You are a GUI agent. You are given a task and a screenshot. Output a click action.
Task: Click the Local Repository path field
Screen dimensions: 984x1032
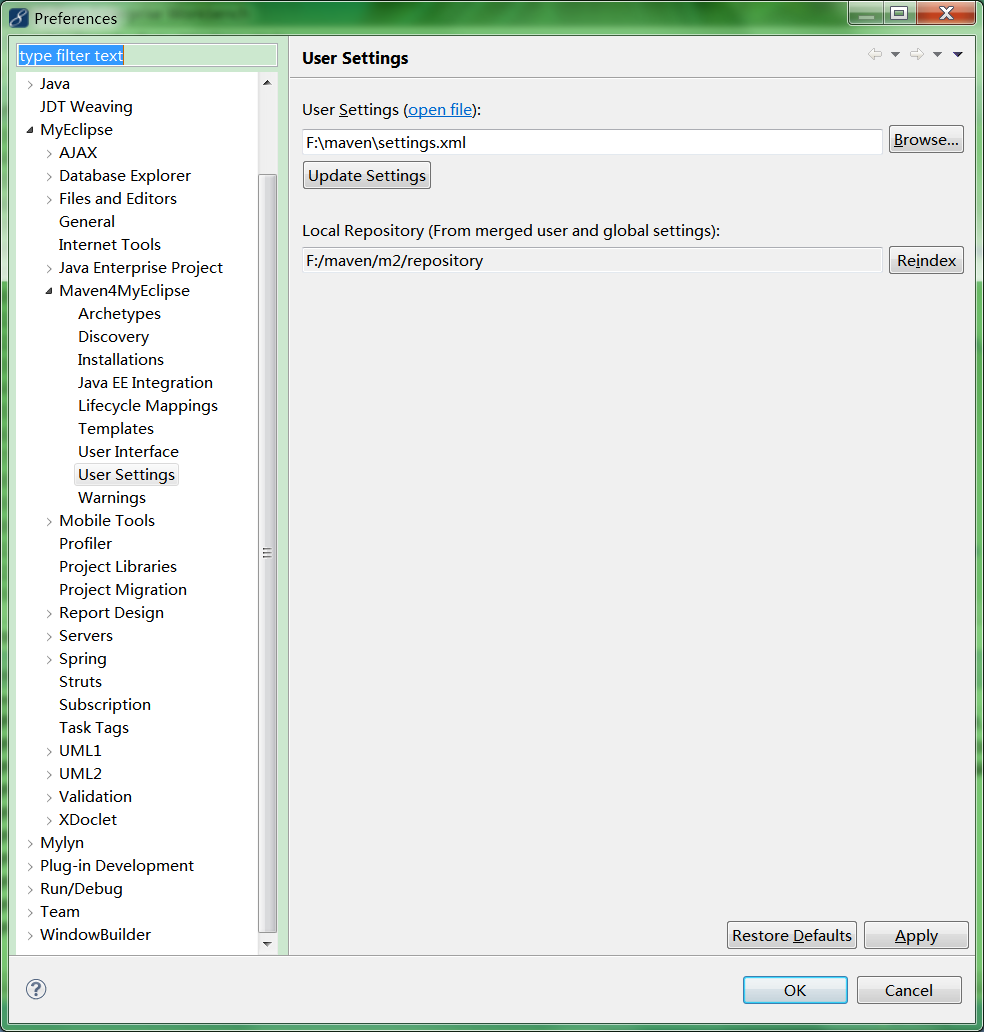(x=592, y=261)
